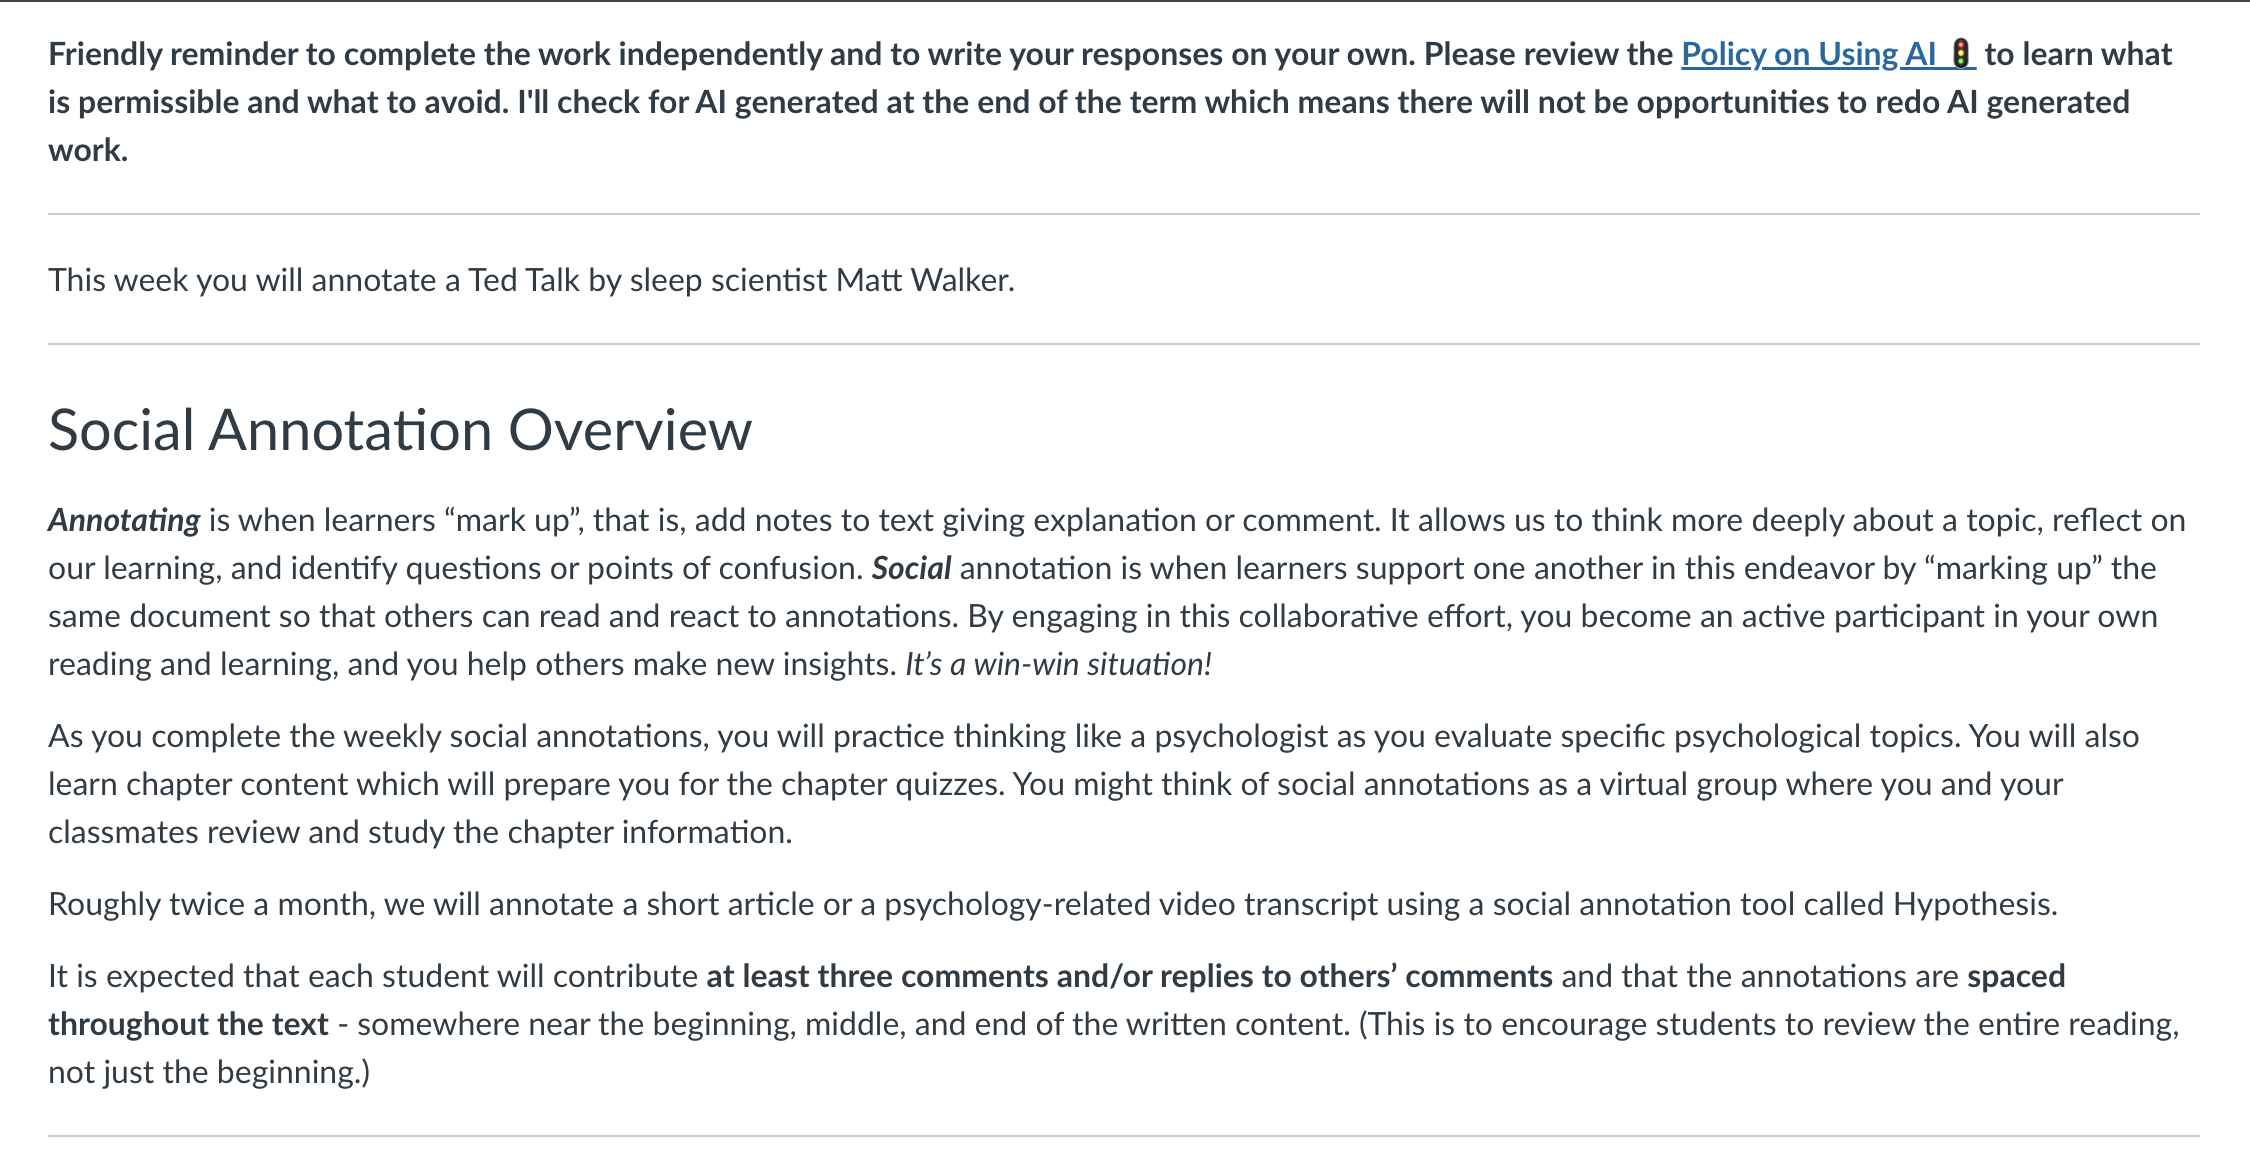Click the italic phrase It's a win-win situation
The image size is (2250, 1164).
point(1058,664)
